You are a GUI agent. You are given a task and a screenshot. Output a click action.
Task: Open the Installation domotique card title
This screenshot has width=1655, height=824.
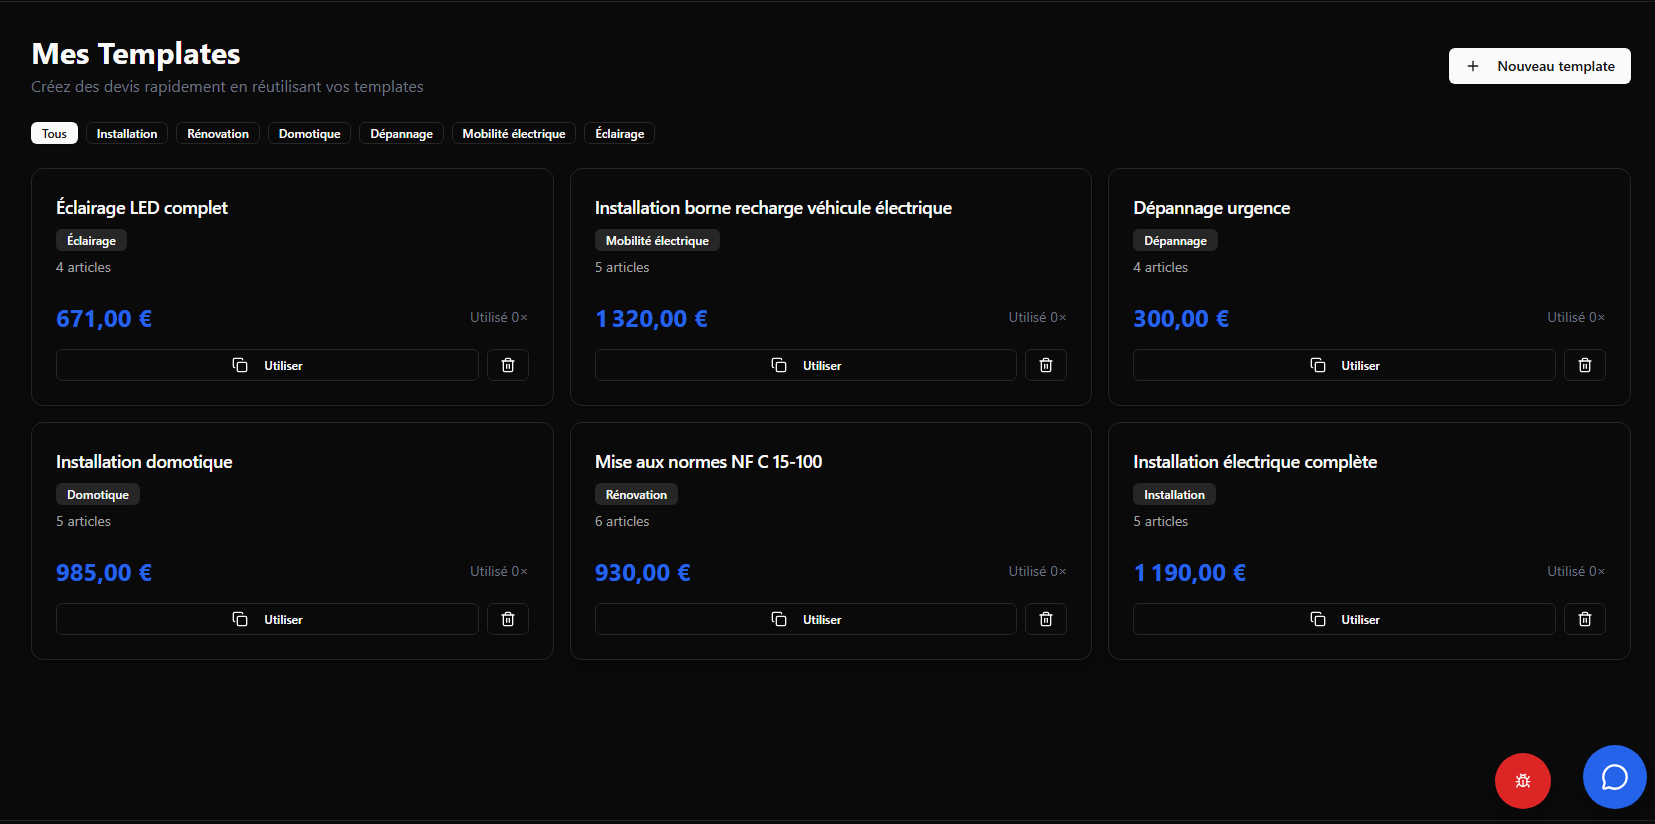[x=144, y=462]
